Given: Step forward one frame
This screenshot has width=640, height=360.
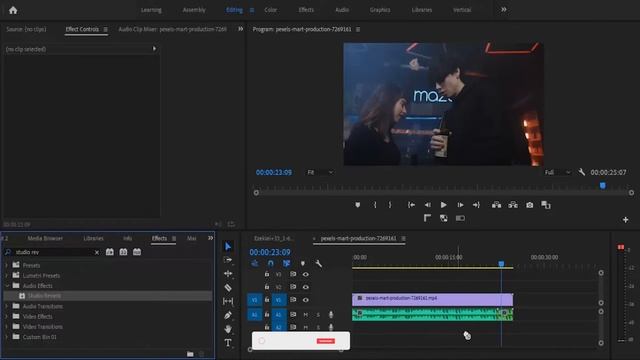Looking at the screenshot, I should [x=460, y=205].
